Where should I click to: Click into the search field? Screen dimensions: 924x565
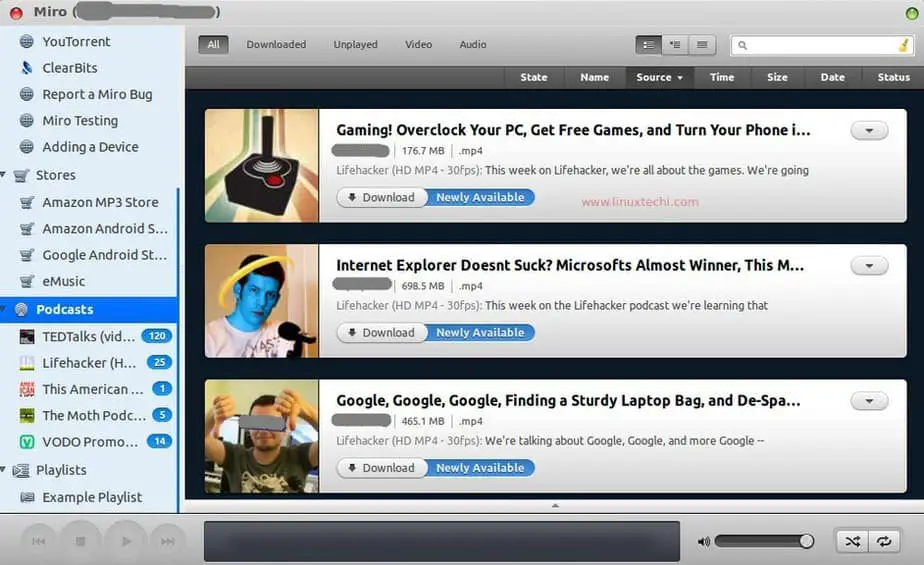point(821,45)
